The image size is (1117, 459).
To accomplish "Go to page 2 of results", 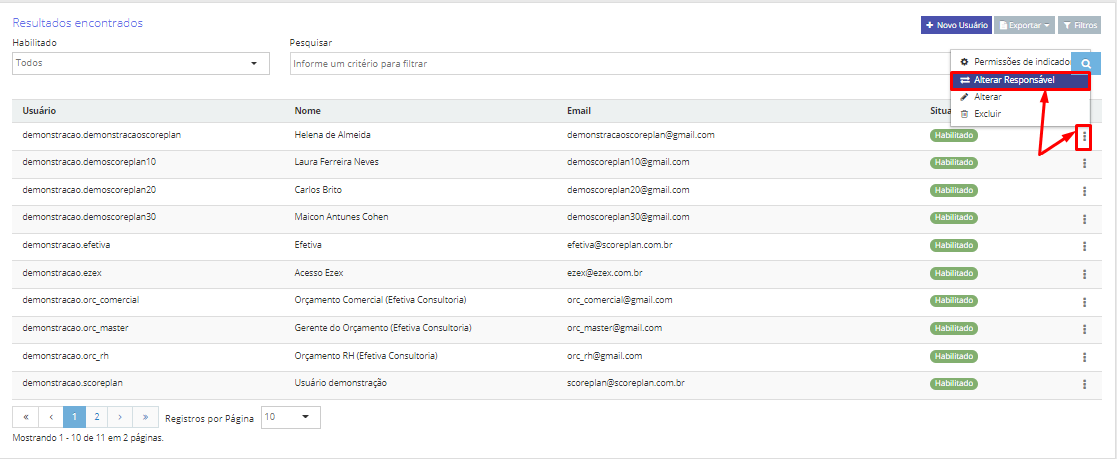I will (97, 417).
